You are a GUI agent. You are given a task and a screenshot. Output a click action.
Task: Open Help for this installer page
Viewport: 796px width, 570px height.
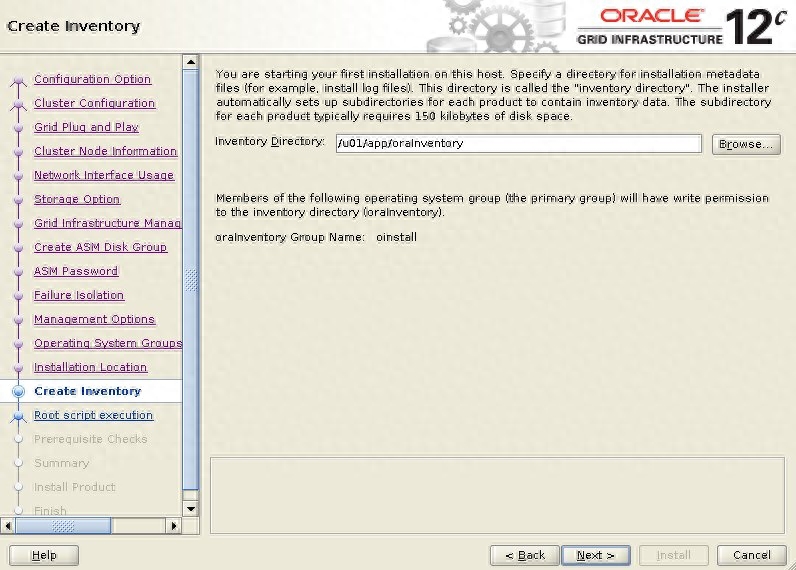pyautogui.click(x=44, y=555)
